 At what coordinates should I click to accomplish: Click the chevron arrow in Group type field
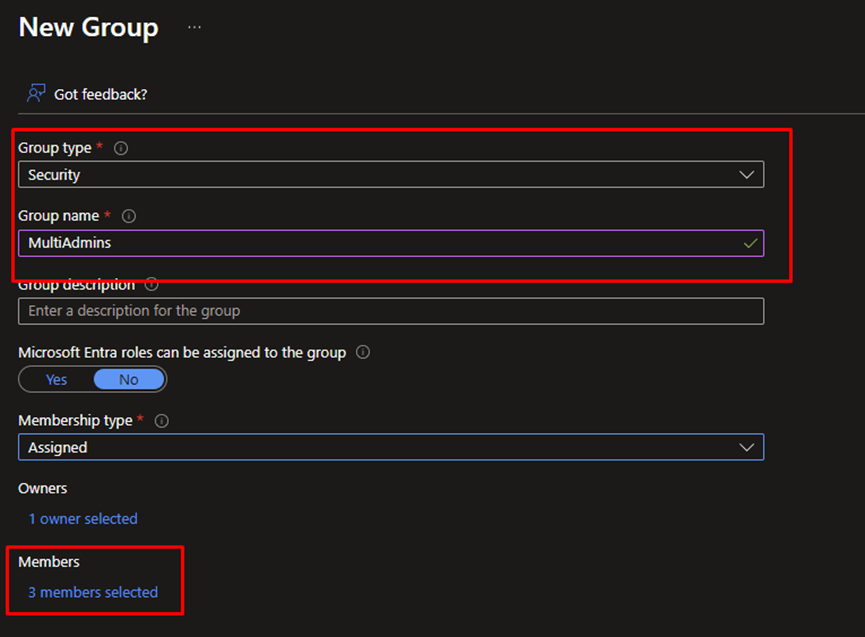pyautogui.click(x=746, y=175)
